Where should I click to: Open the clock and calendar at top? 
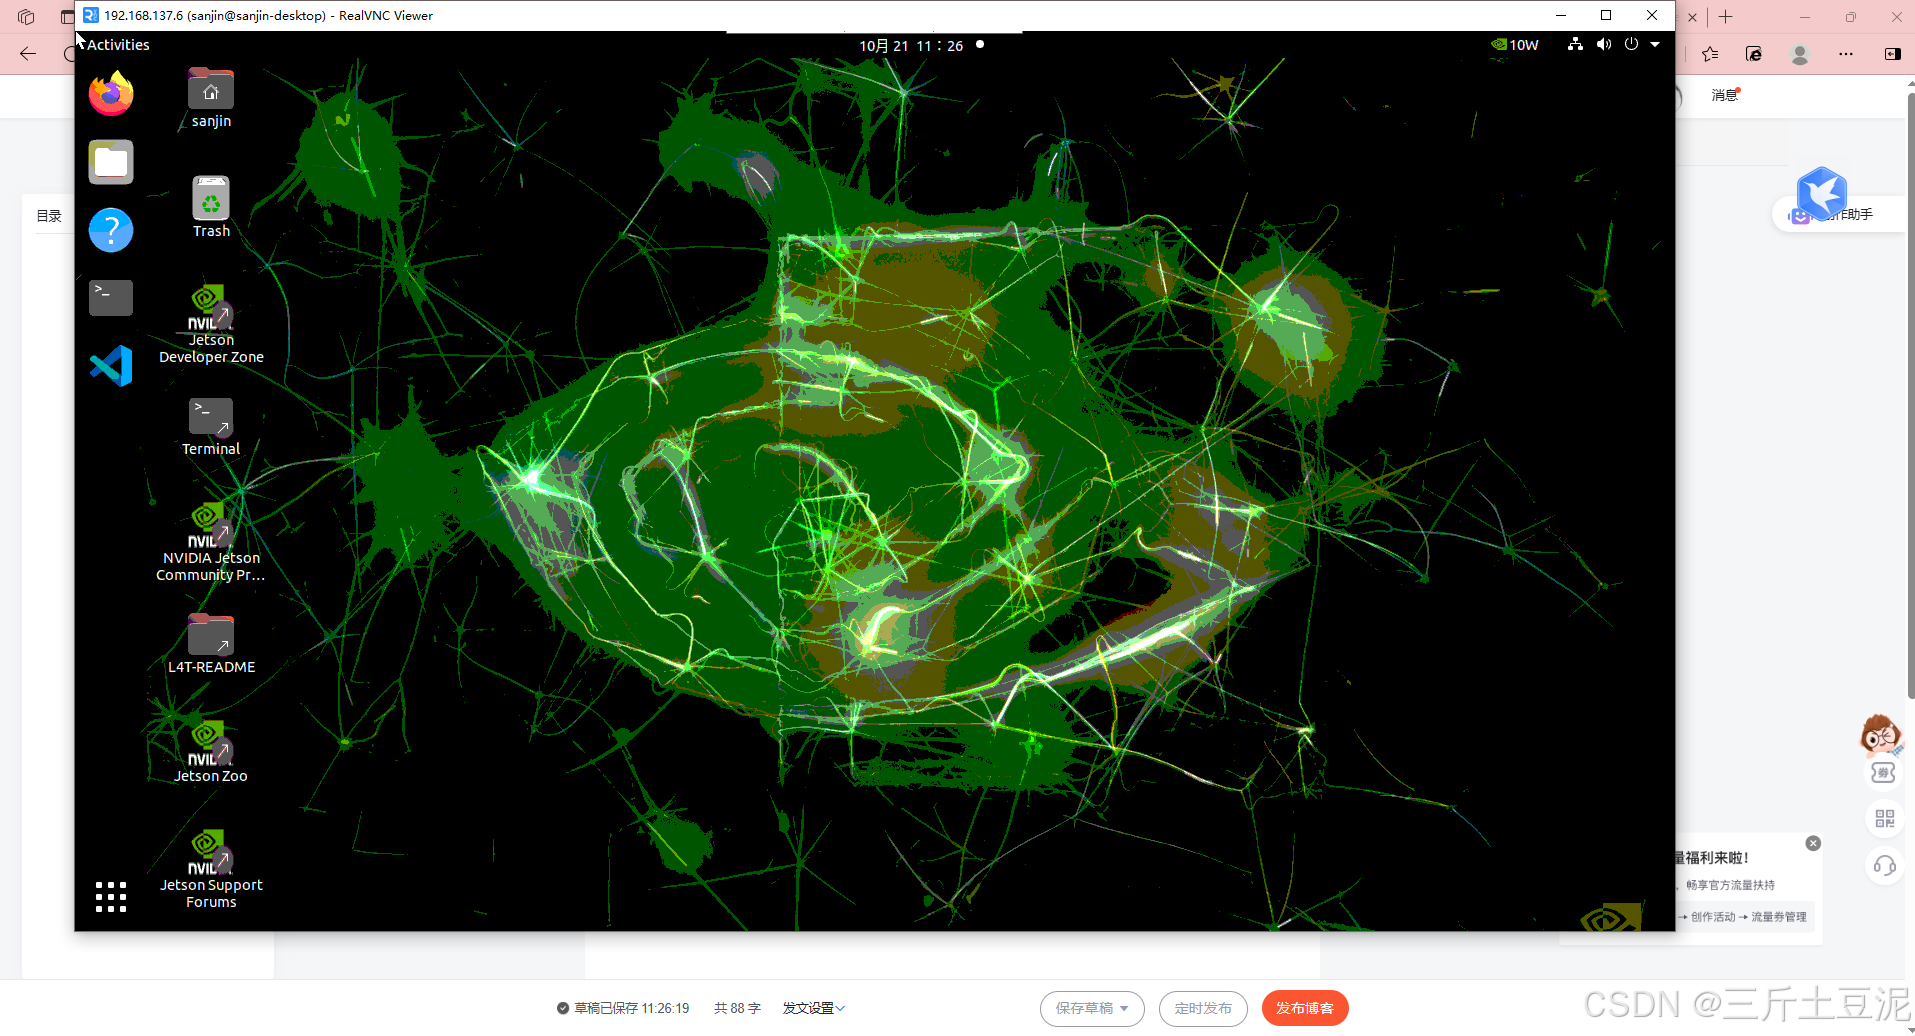point(911,46)
